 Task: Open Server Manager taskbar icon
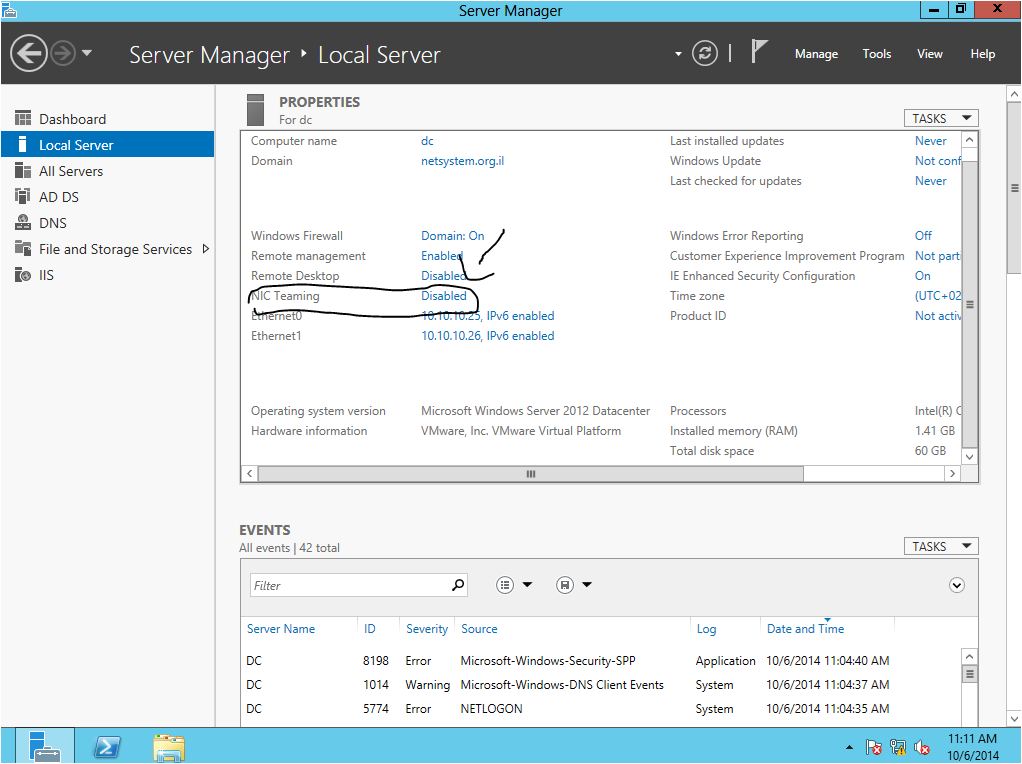coord(44,746)
